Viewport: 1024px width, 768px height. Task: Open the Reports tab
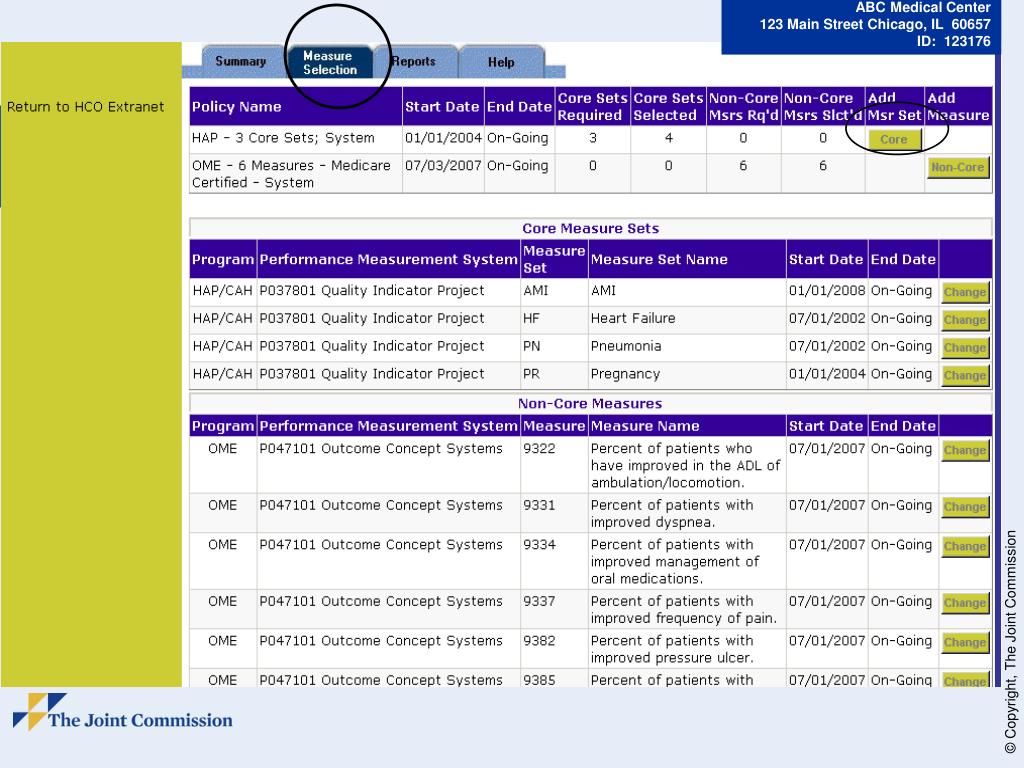[x=413, y=61]
